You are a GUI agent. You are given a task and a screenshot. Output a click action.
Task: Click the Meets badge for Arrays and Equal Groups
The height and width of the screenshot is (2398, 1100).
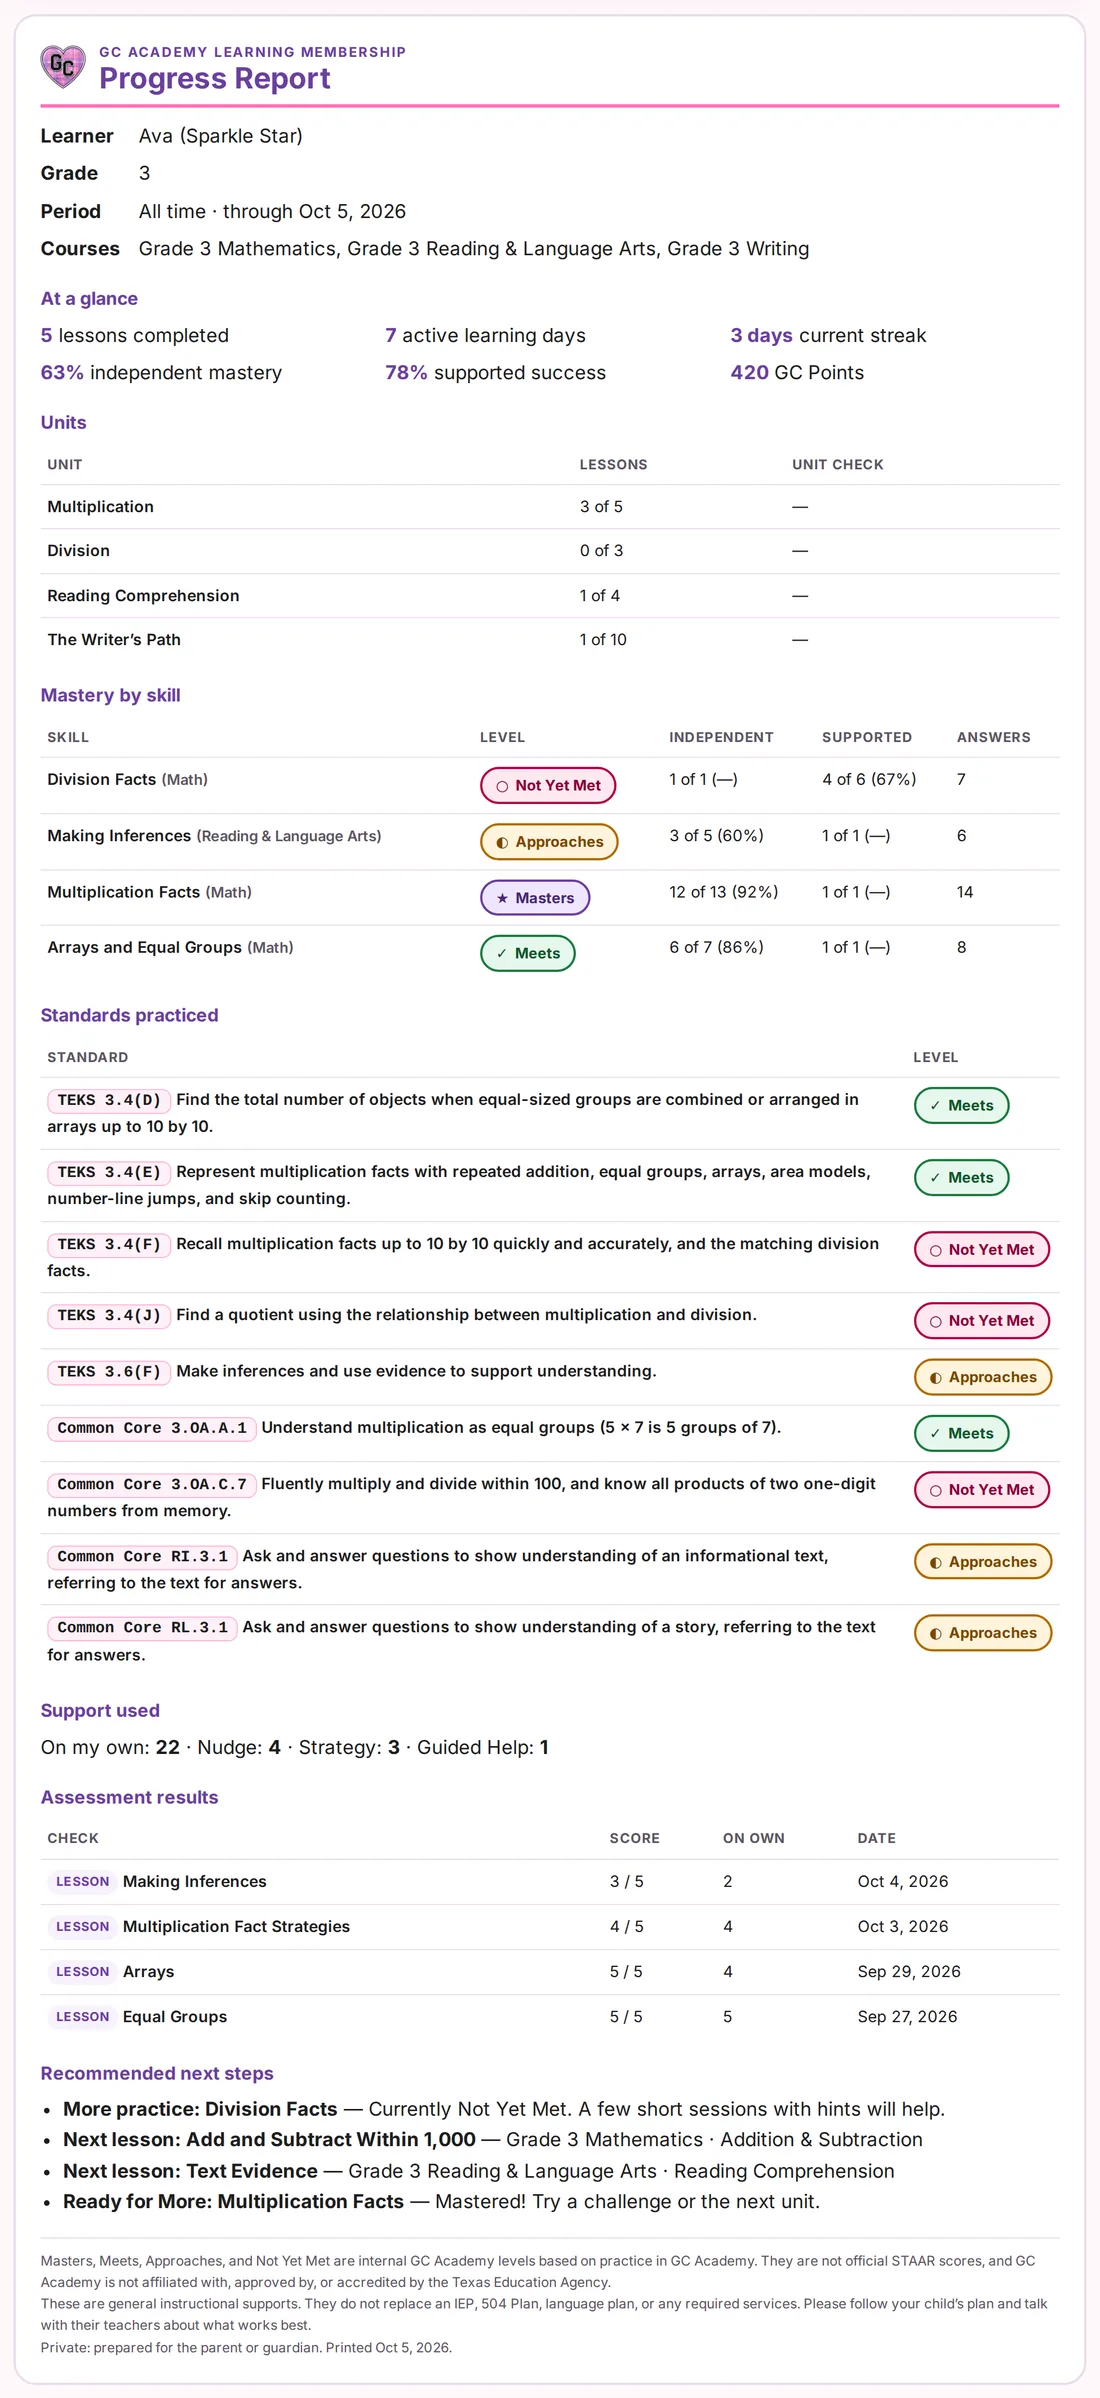pos(528,953)
